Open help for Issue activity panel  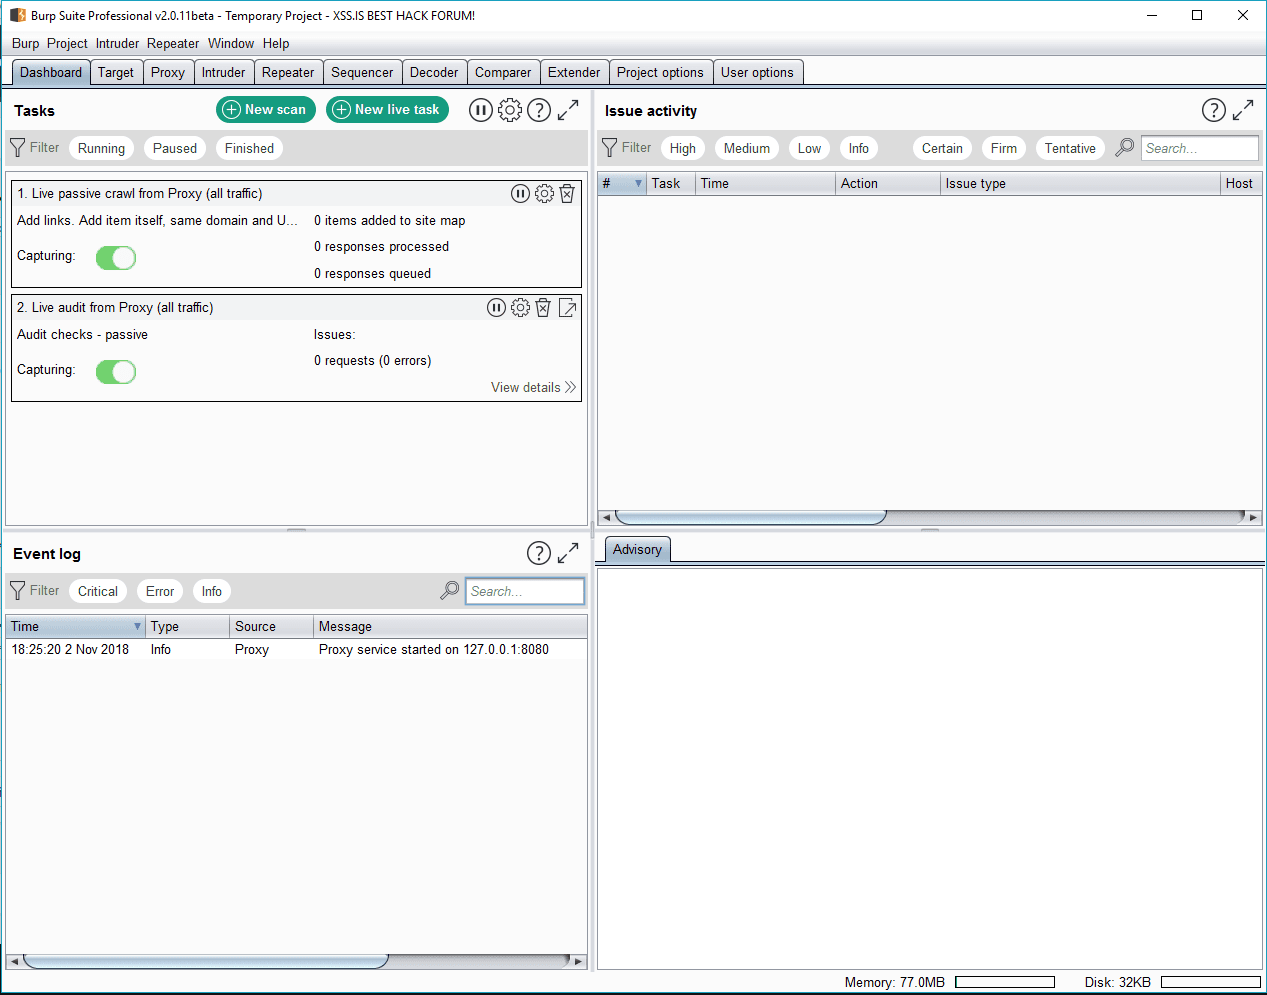click(x=1214, y=110)
